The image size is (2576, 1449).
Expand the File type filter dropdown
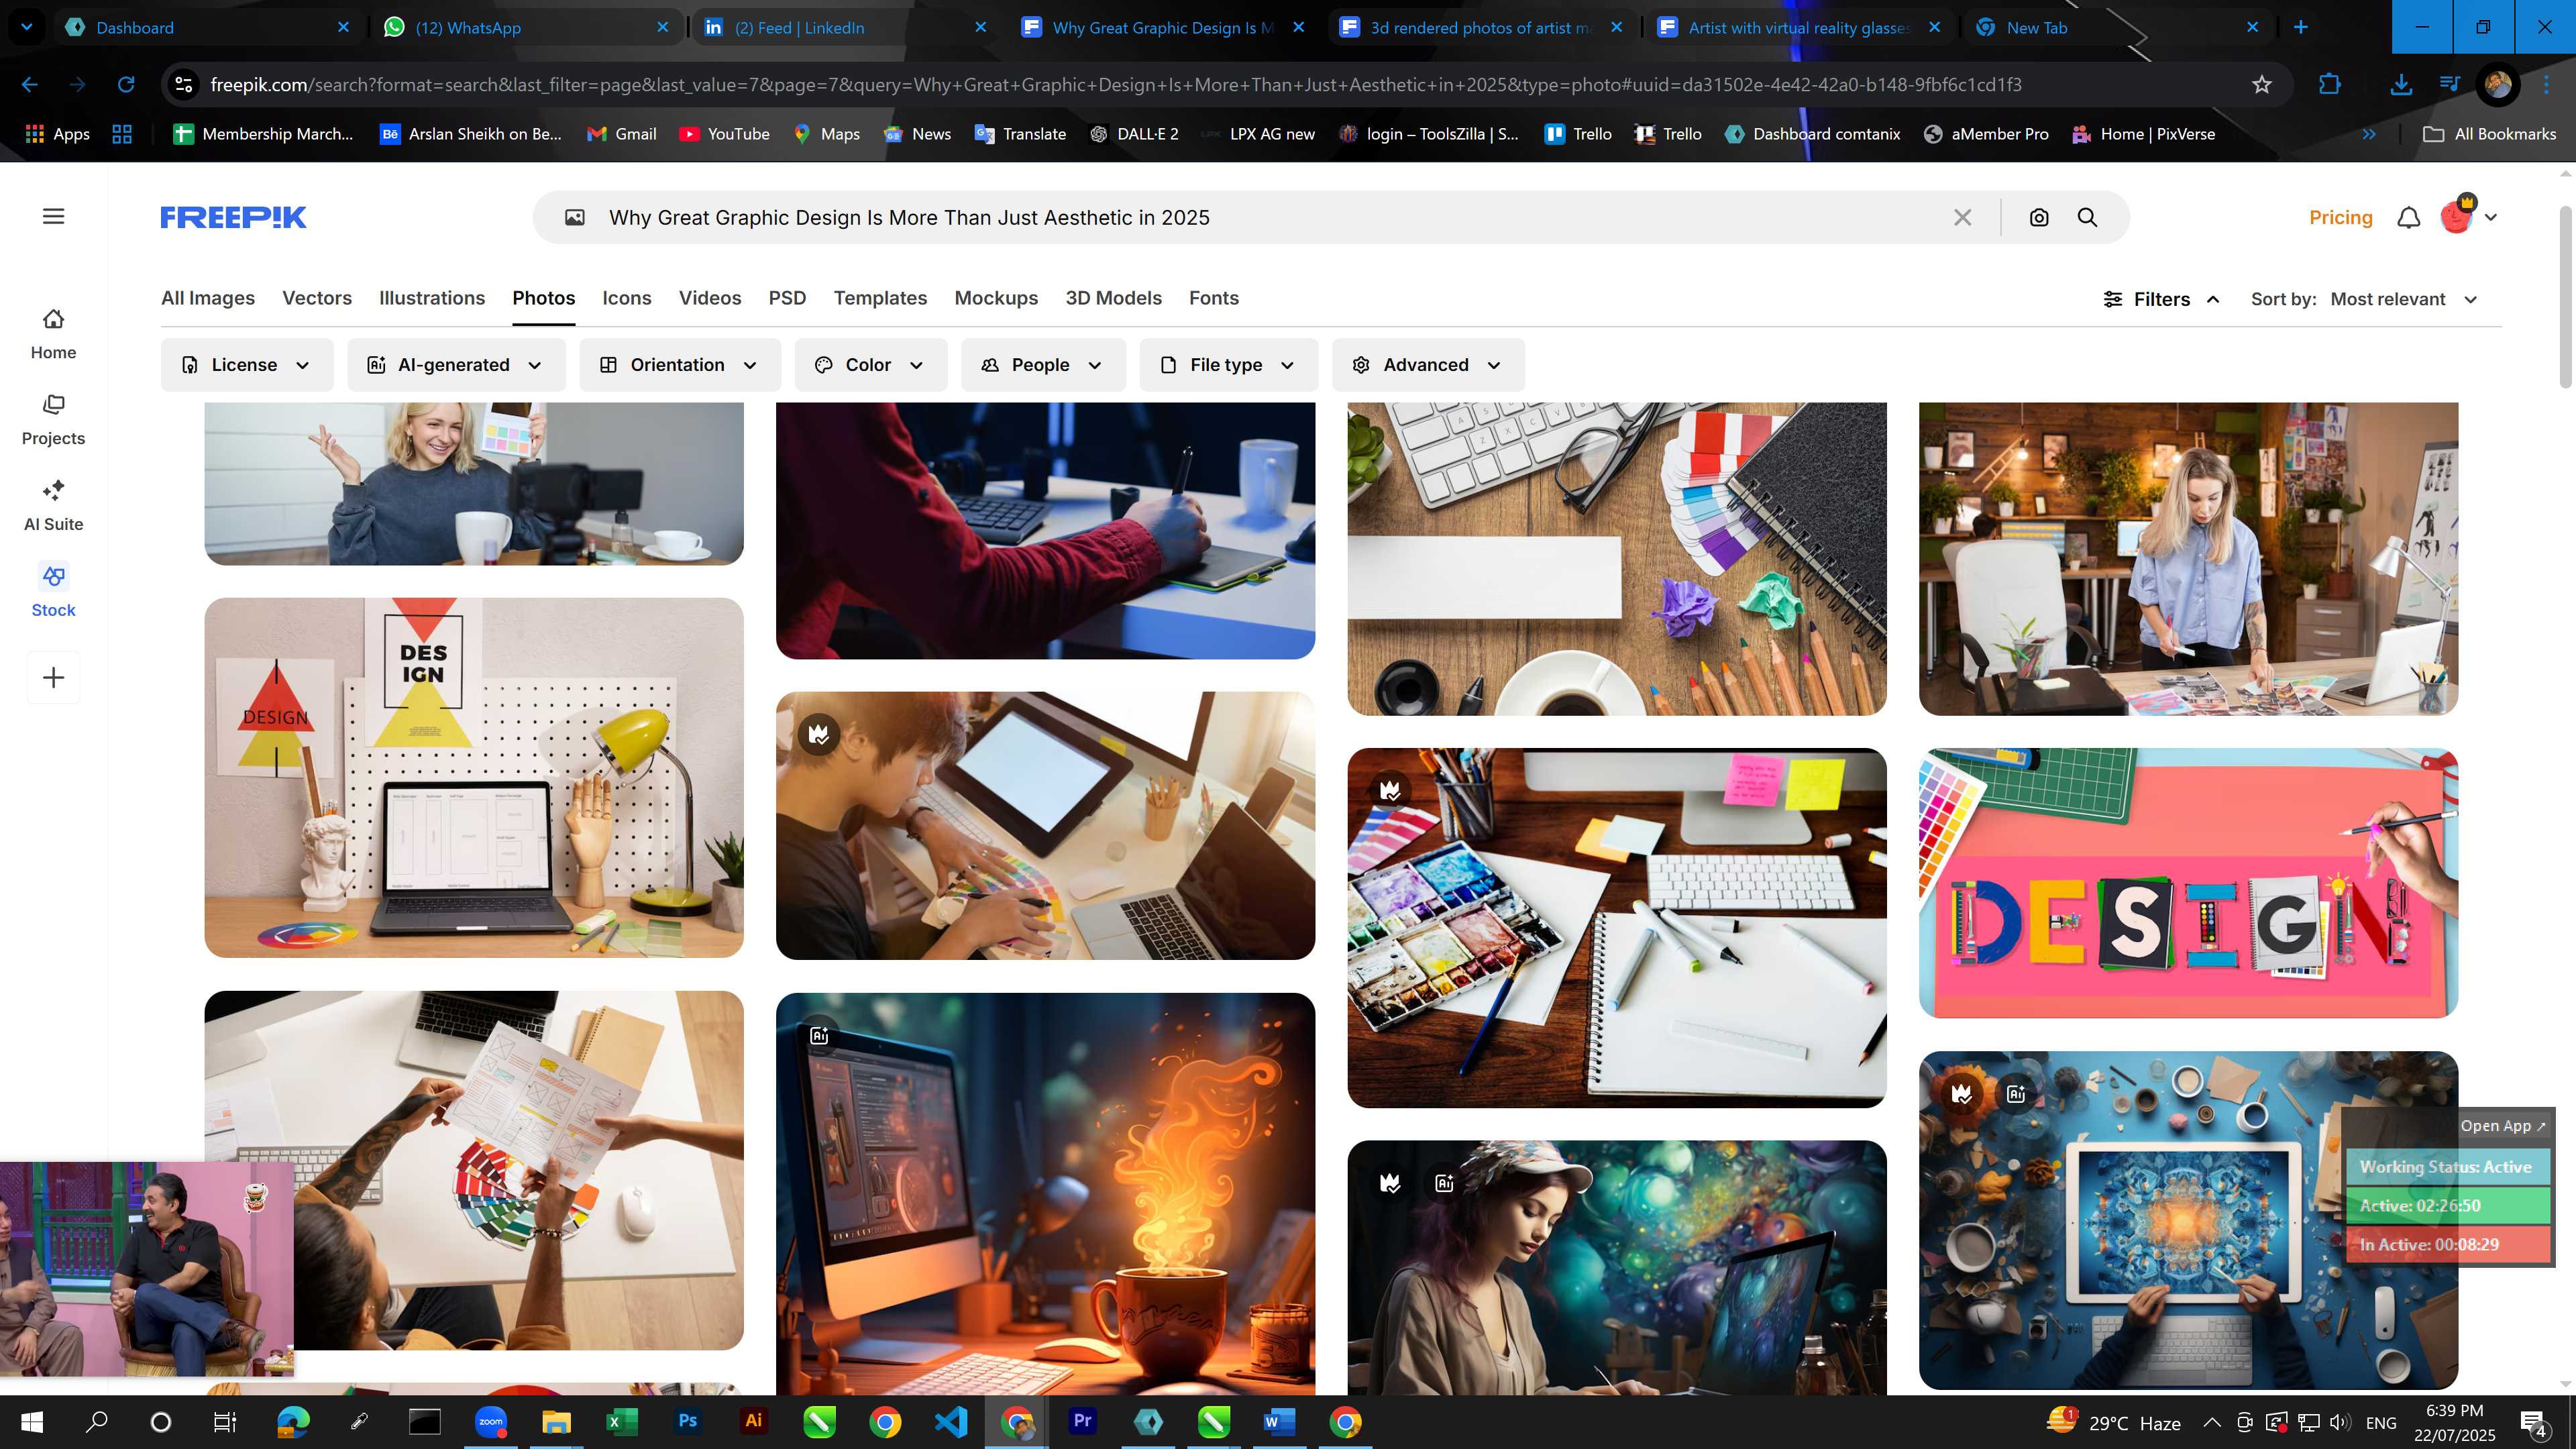coord(1229,365)
